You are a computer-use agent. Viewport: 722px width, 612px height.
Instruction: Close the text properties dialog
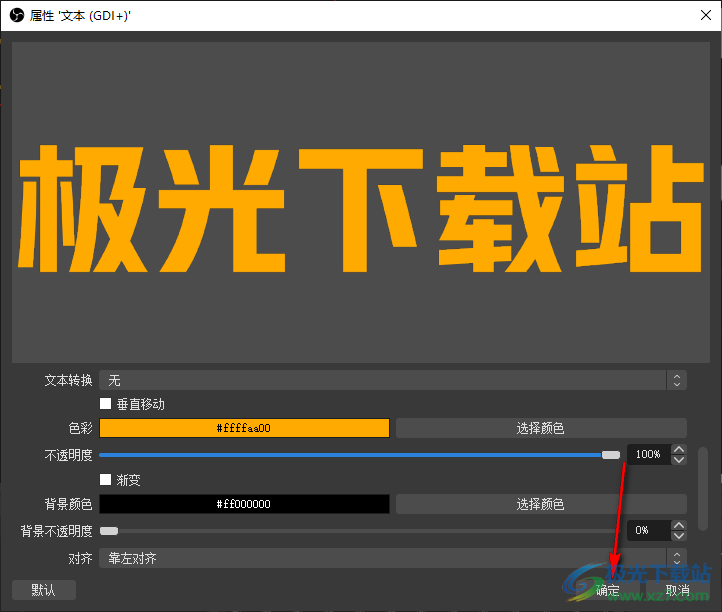[x=705, y=15]
